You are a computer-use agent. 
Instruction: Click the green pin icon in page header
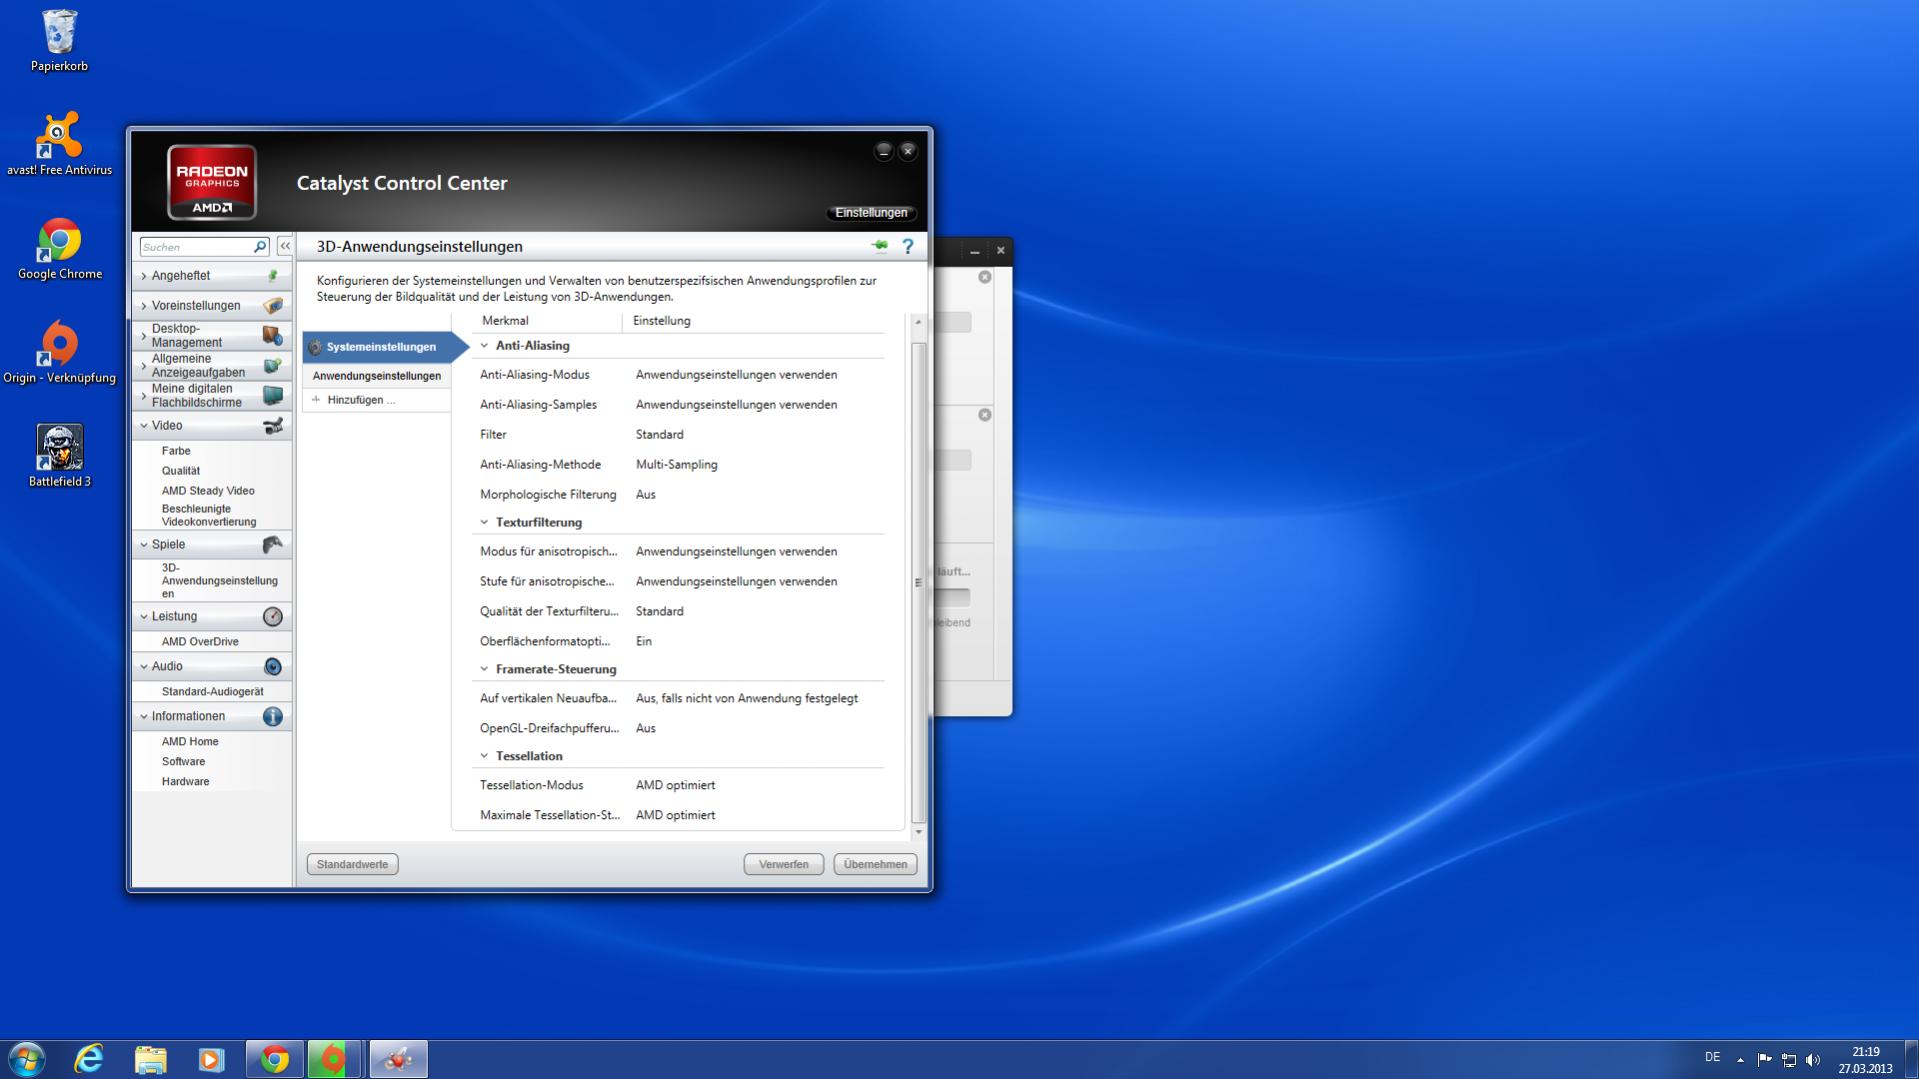[x=880, y=246]
